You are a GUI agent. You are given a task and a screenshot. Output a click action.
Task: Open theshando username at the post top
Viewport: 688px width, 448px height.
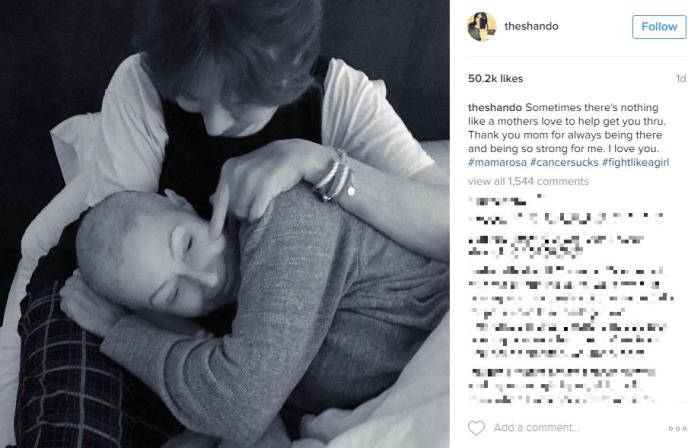tap(531, 26)
